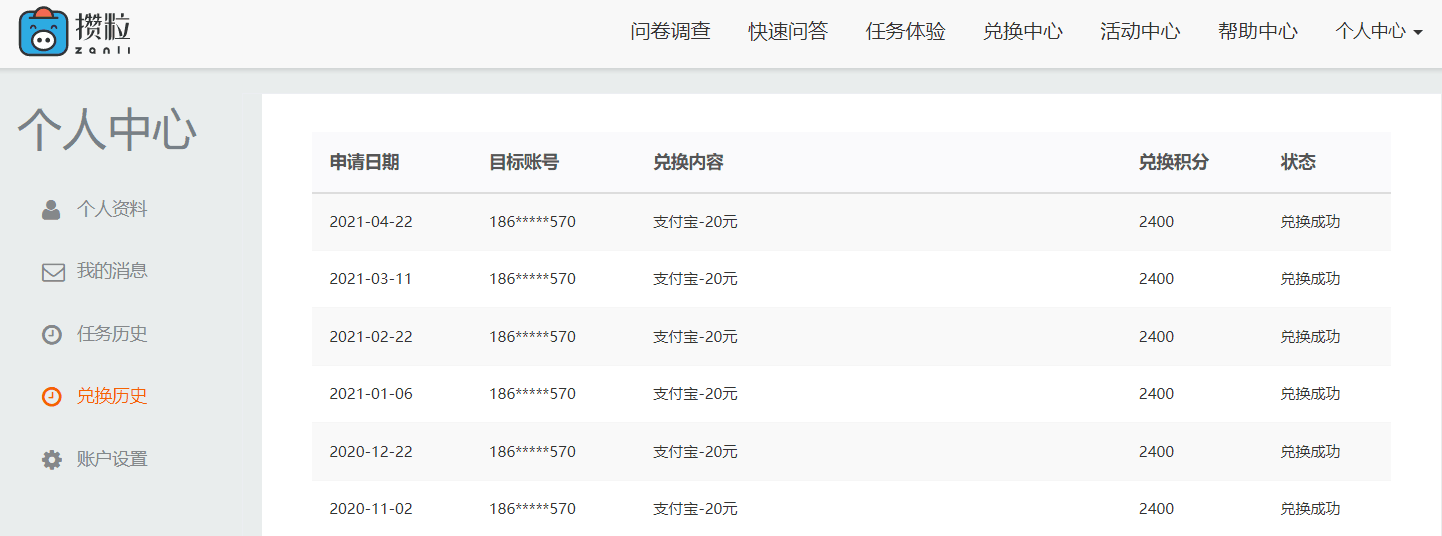View 任务历史 in the sidebar

(x=112, y=334)
